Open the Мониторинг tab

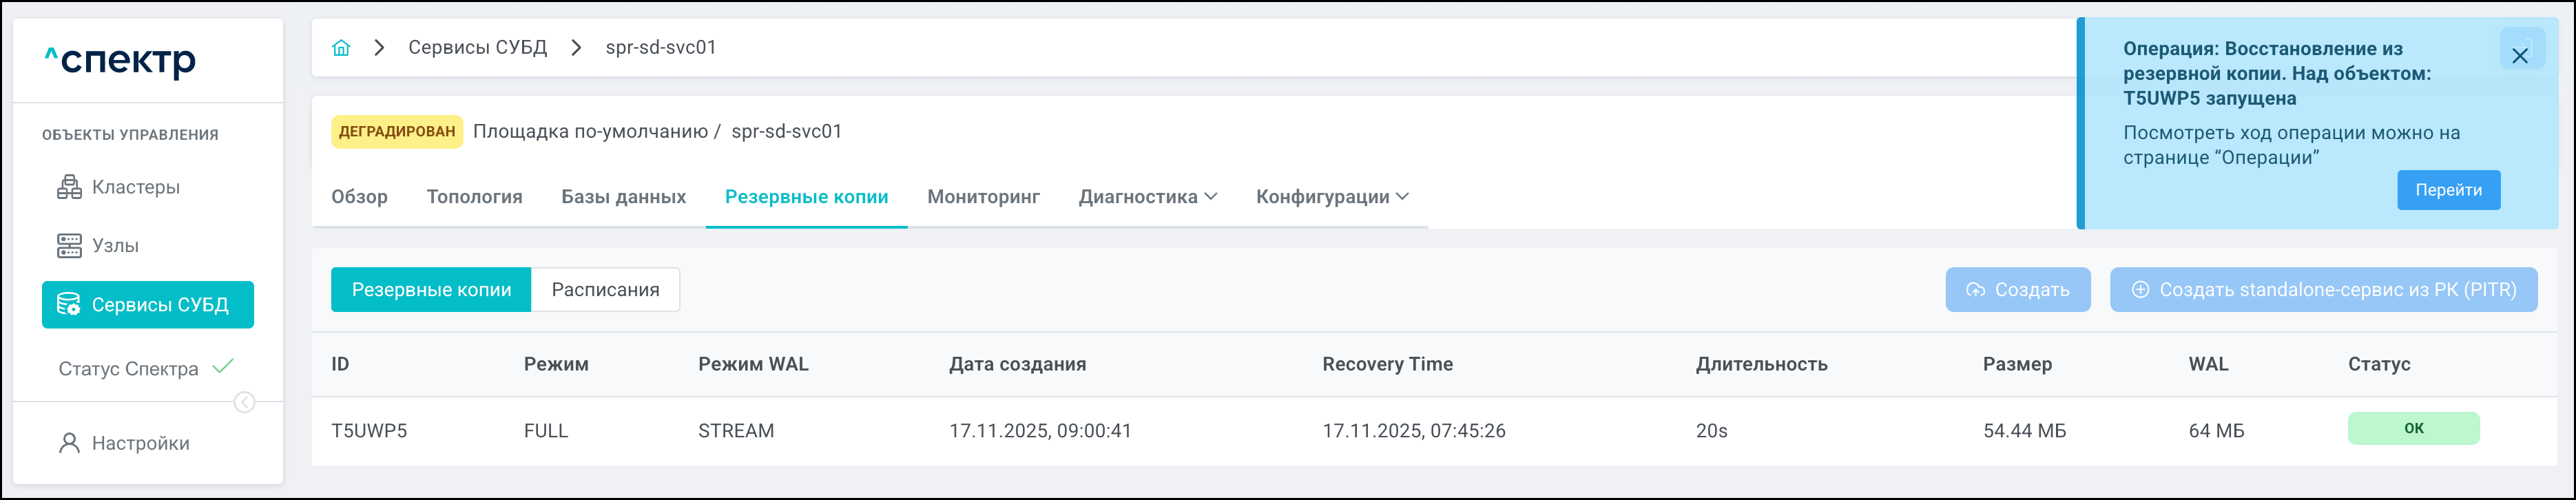[x=983, y=197]
